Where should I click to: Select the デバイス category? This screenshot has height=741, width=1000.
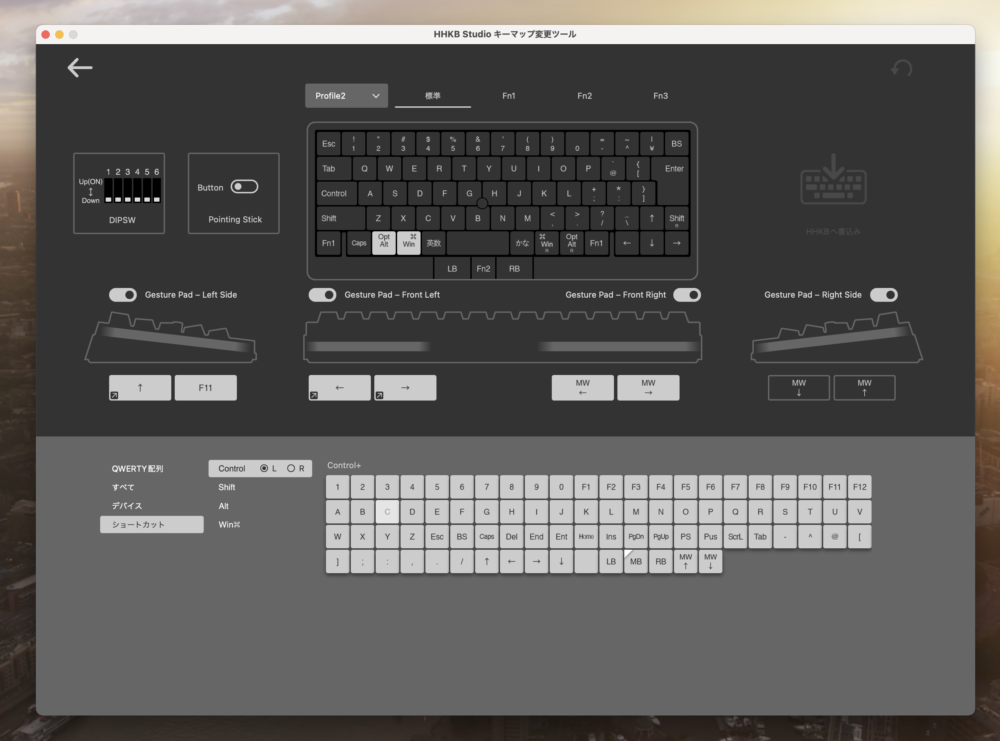pyautogui.click(x=127, y=506)
